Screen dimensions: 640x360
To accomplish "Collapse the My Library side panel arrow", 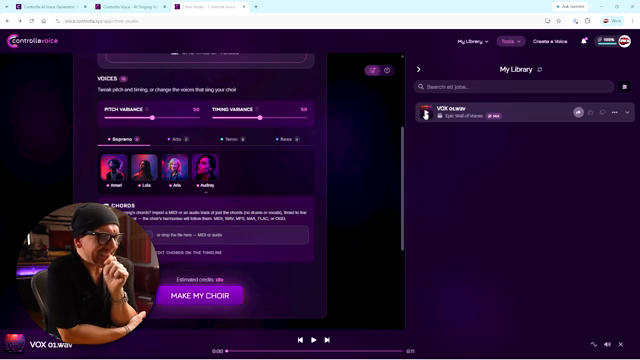I will (x=418, y=70).
